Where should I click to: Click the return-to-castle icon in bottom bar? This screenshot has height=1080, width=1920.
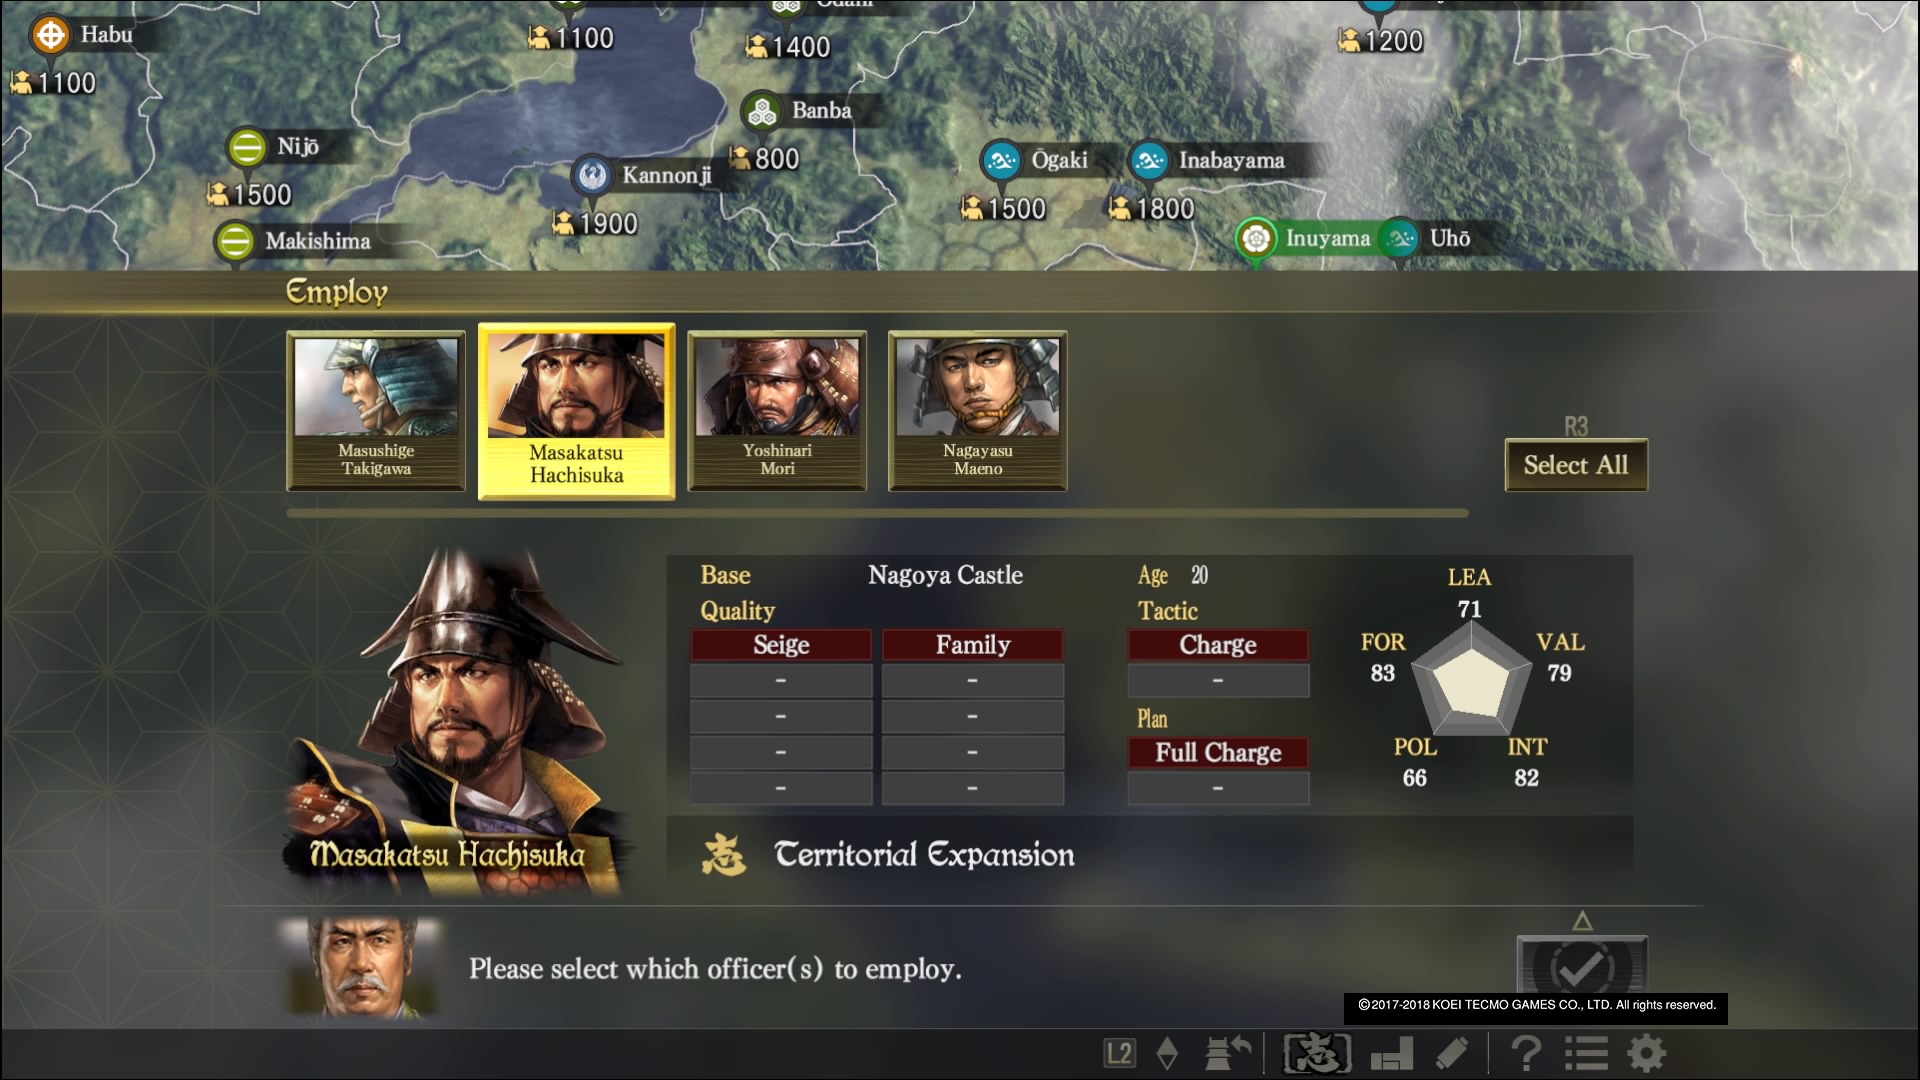(1228, 1053)
